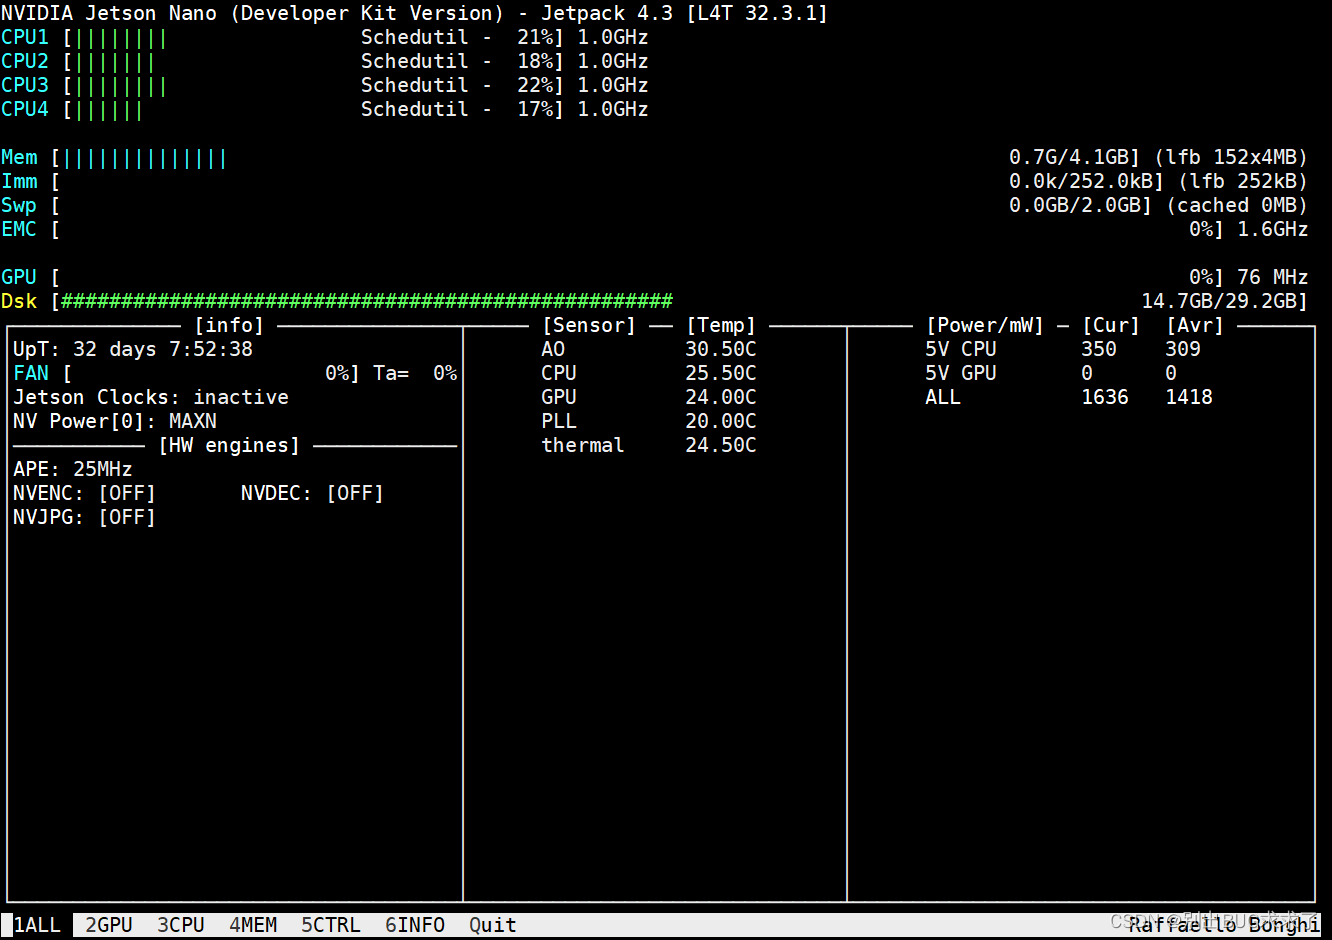This screenshot has width=1332, height=940.
Task: Click the current total power 1636
Action: 1105,397
